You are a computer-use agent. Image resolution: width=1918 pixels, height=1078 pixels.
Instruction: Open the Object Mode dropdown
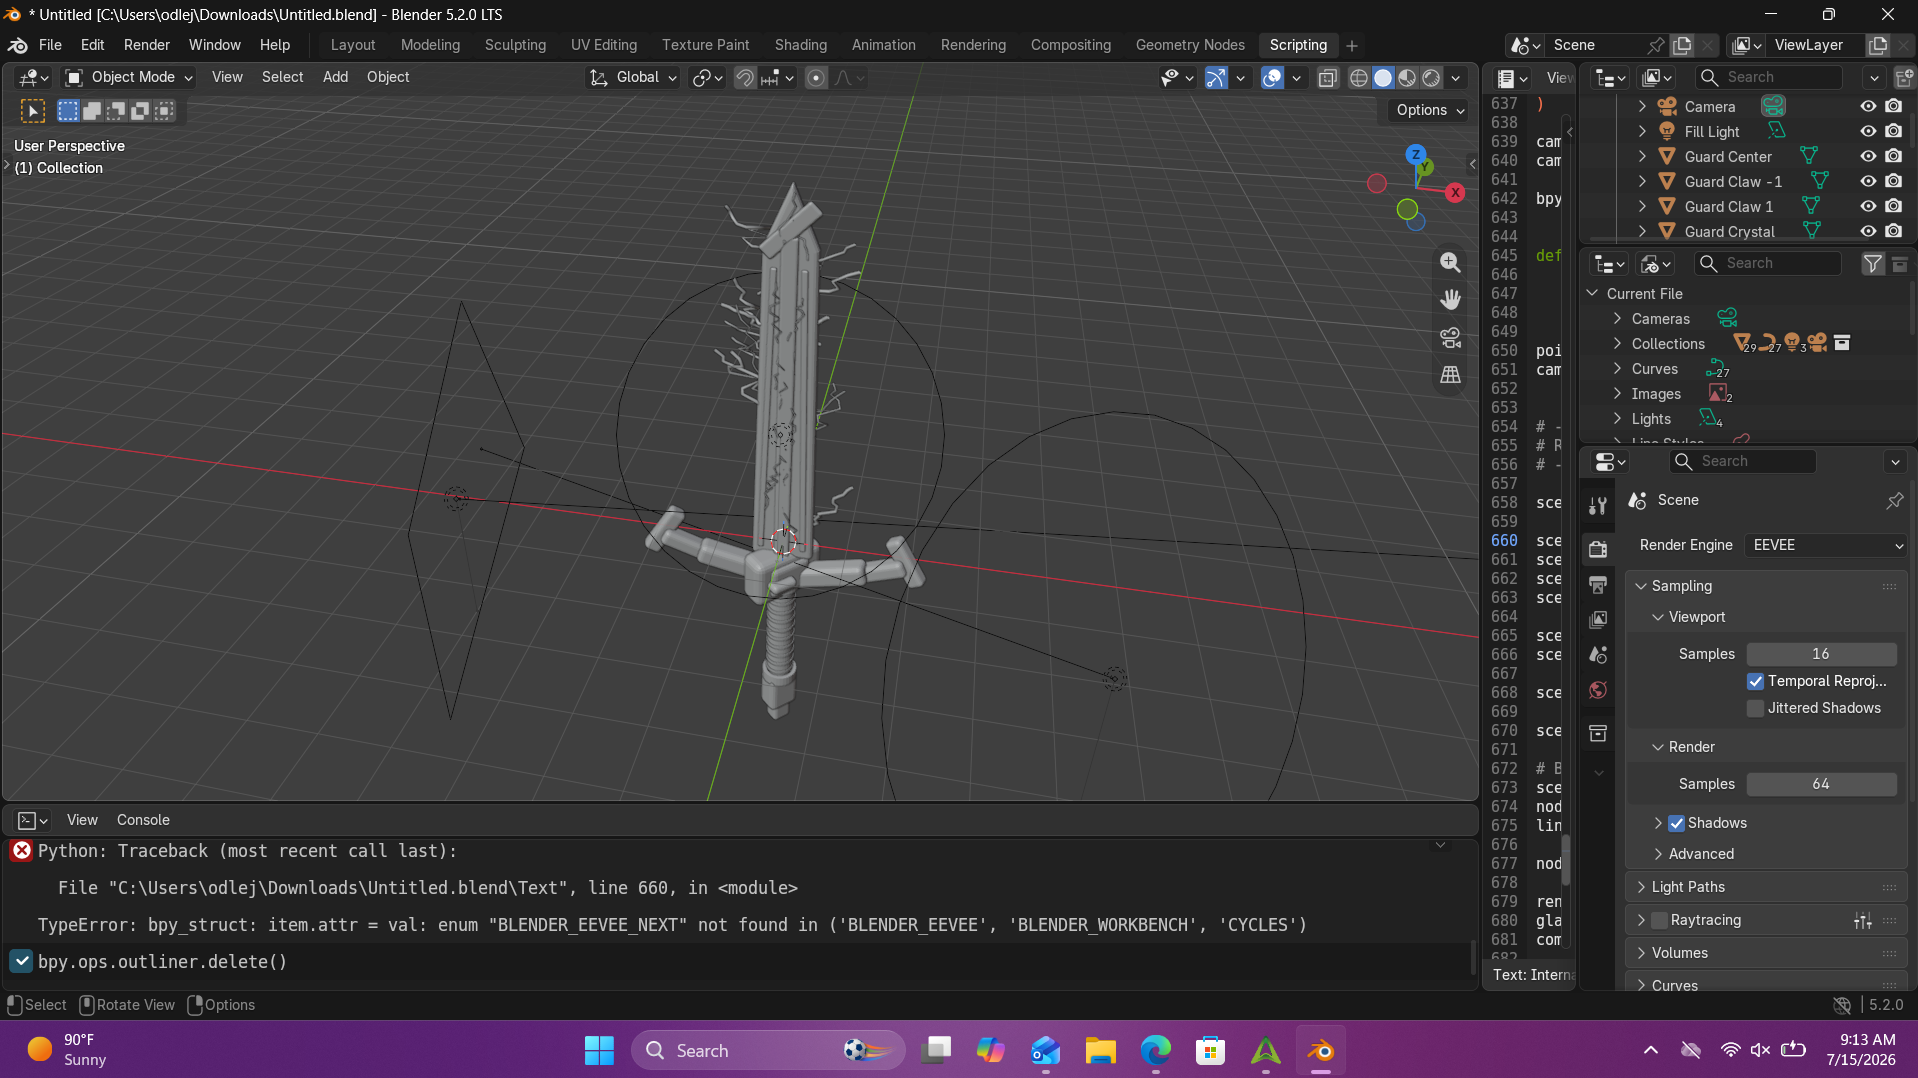(x=128, y=77)
